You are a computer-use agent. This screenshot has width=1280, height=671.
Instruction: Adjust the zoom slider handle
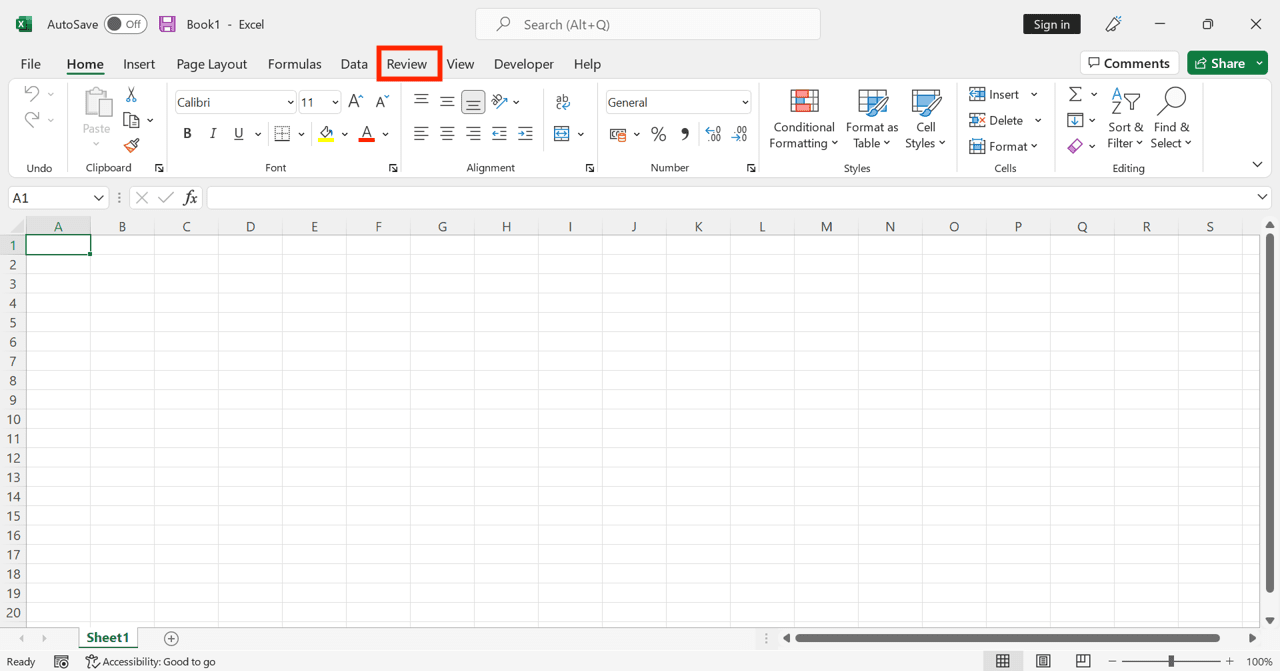tap(1171, 661)
